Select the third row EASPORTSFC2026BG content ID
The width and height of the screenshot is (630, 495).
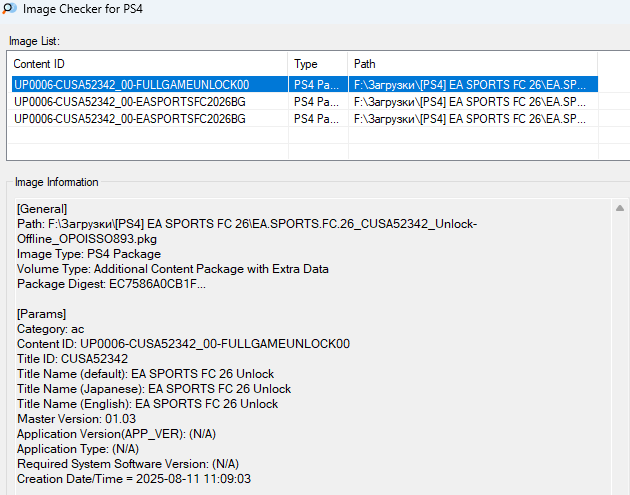click(x=129, y=119)
